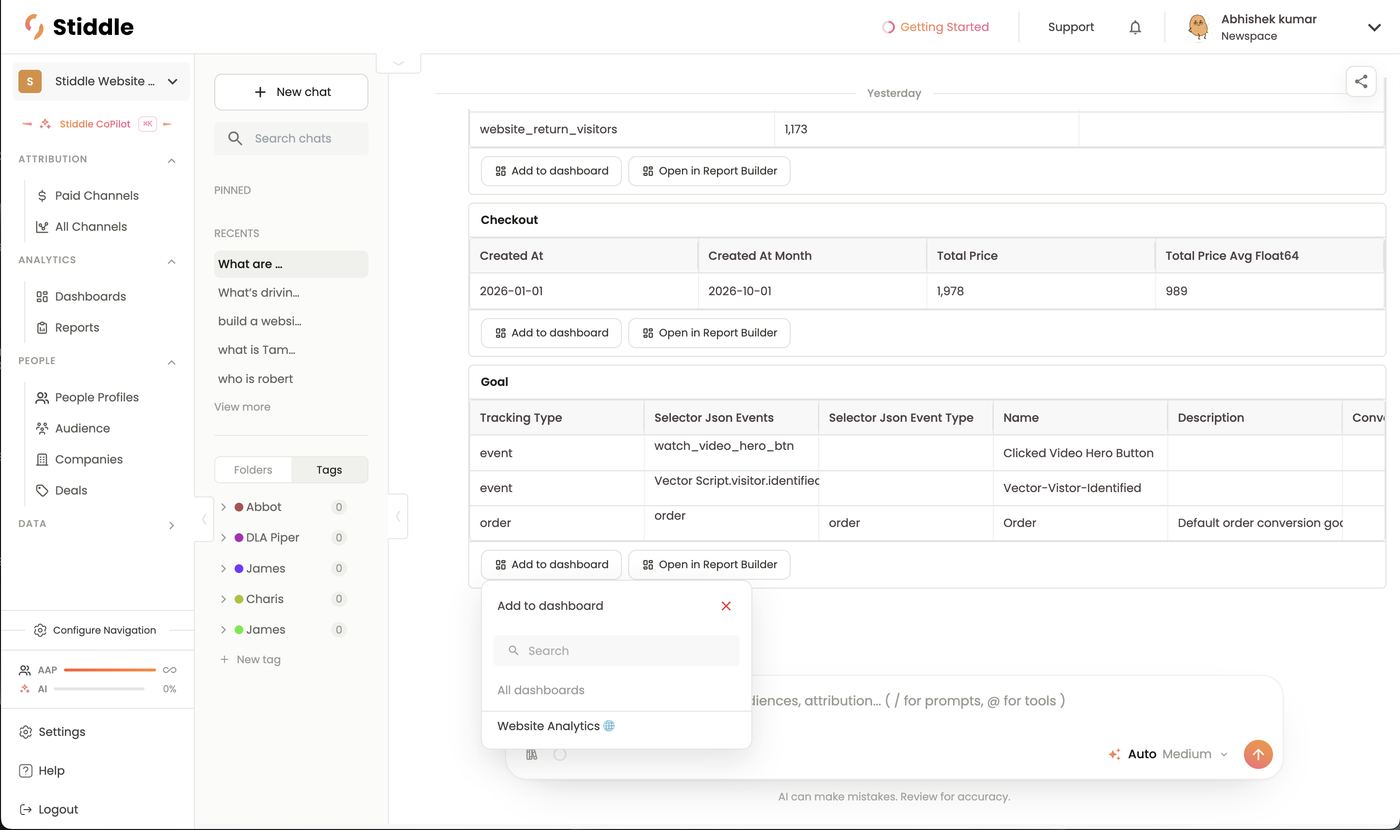Open Companies

(x=88, y=460)
